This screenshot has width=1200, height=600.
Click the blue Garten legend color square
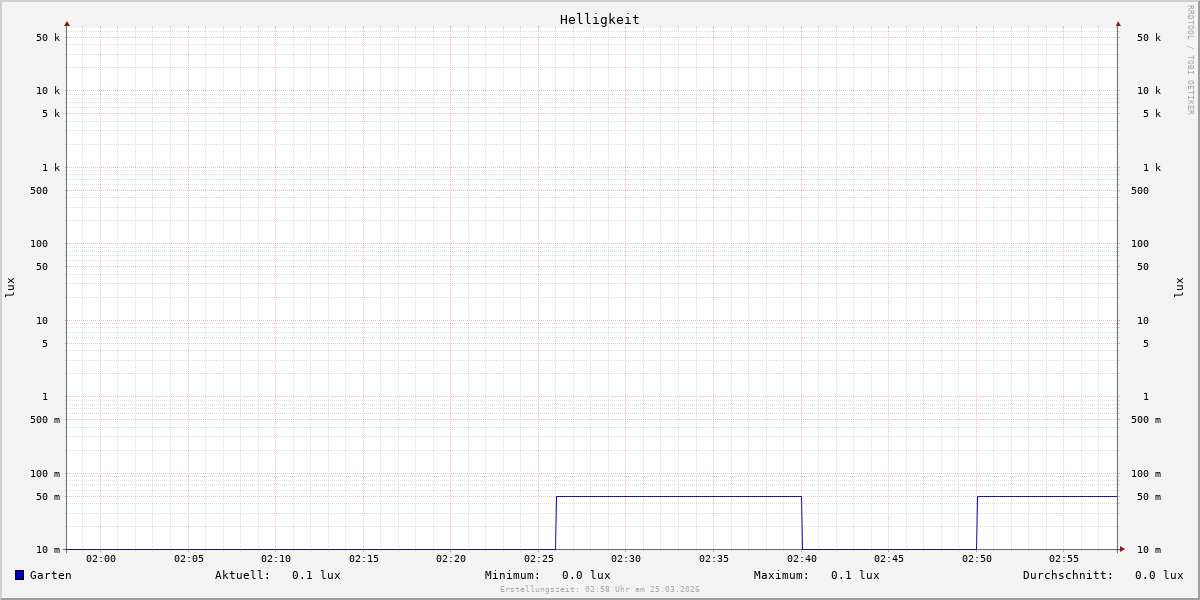click(19, 575)
